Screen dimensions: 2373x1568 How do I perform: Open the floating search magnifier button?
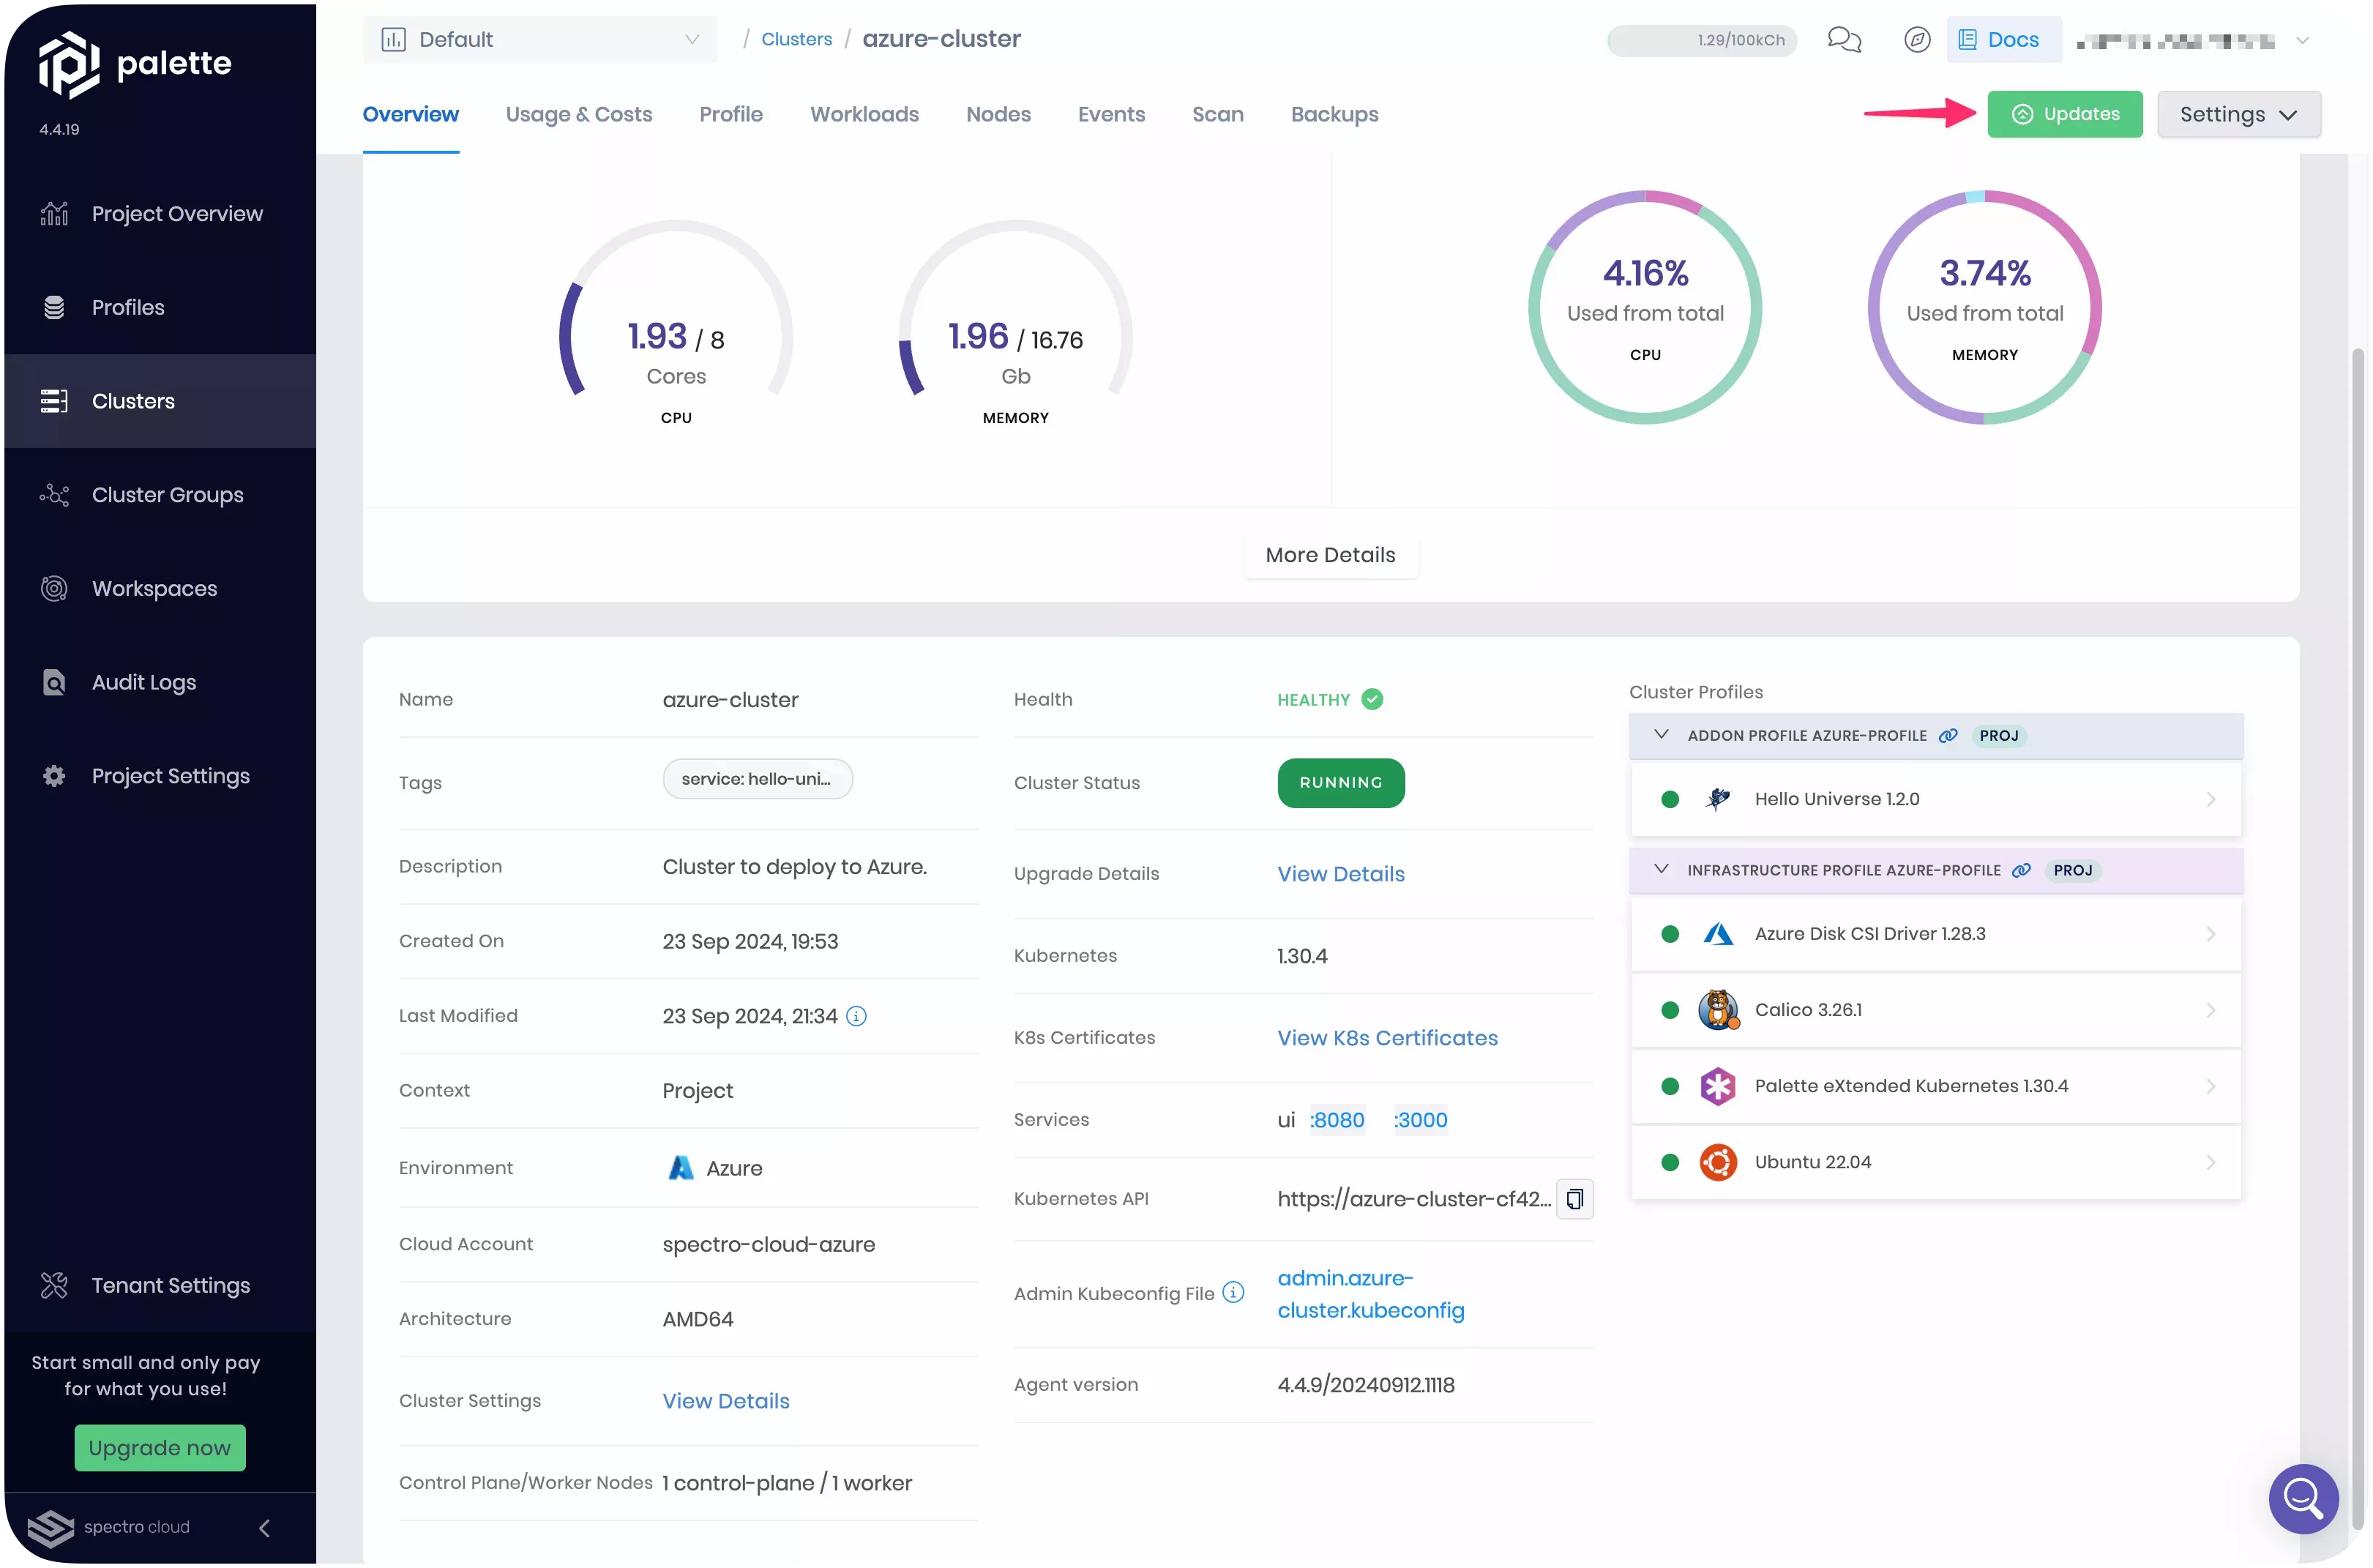click(2303, 1499)
